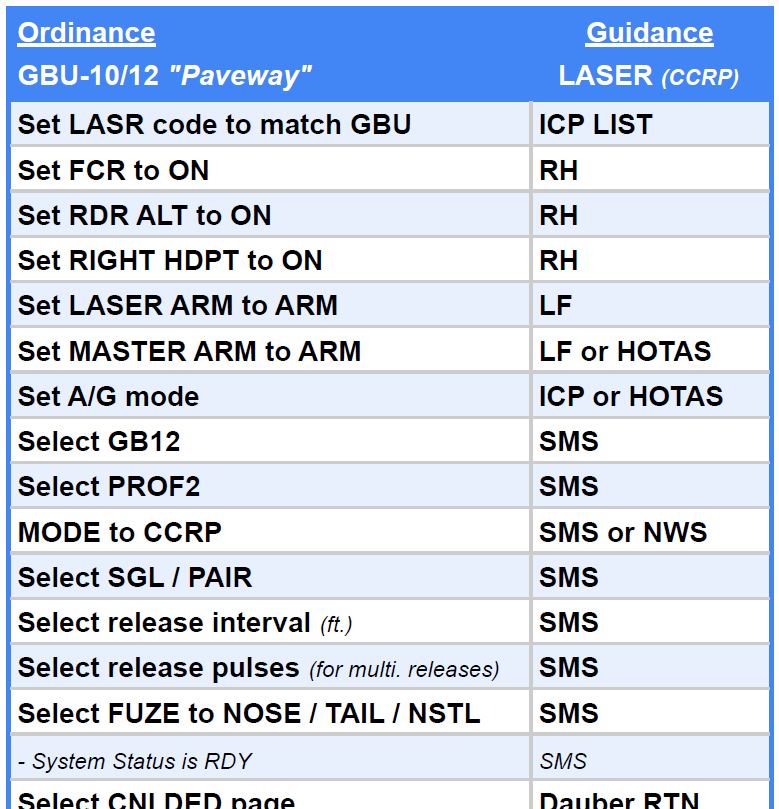Select the "MODE to CCRP" cell
This screenshot has height=809, width=779.
[x=120, y=532]
